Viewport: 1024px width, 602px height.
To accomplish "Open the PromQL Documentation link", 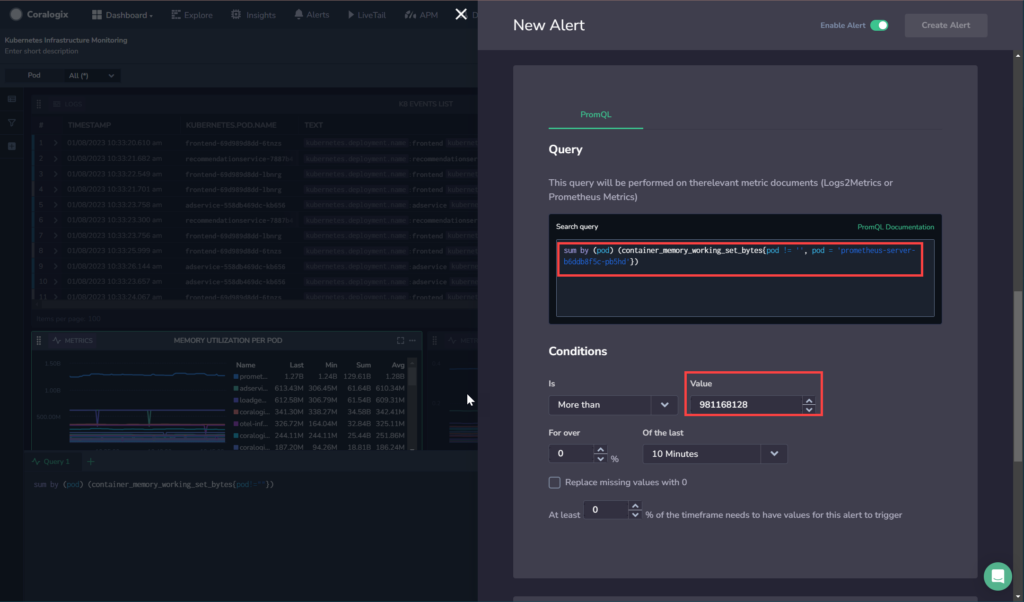I will click(895, 227).
